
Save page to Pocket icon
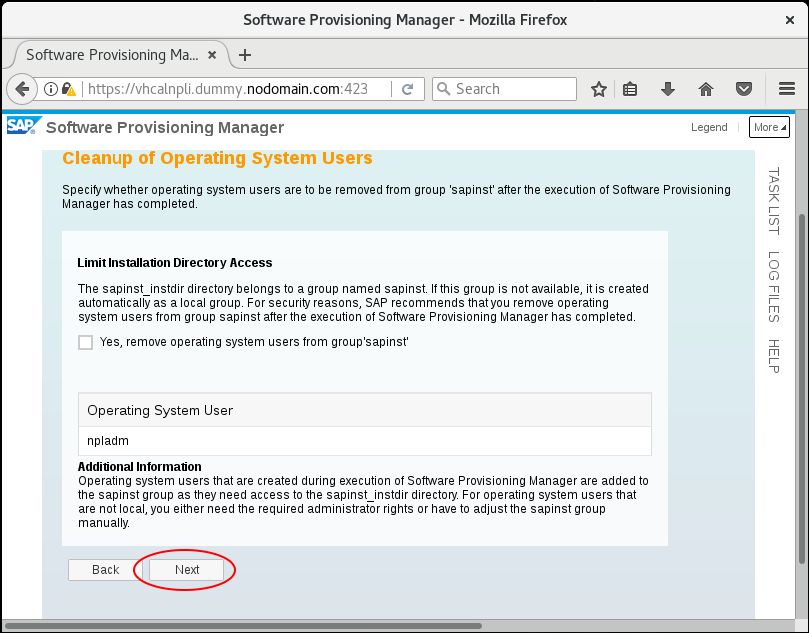pos(743,89)
